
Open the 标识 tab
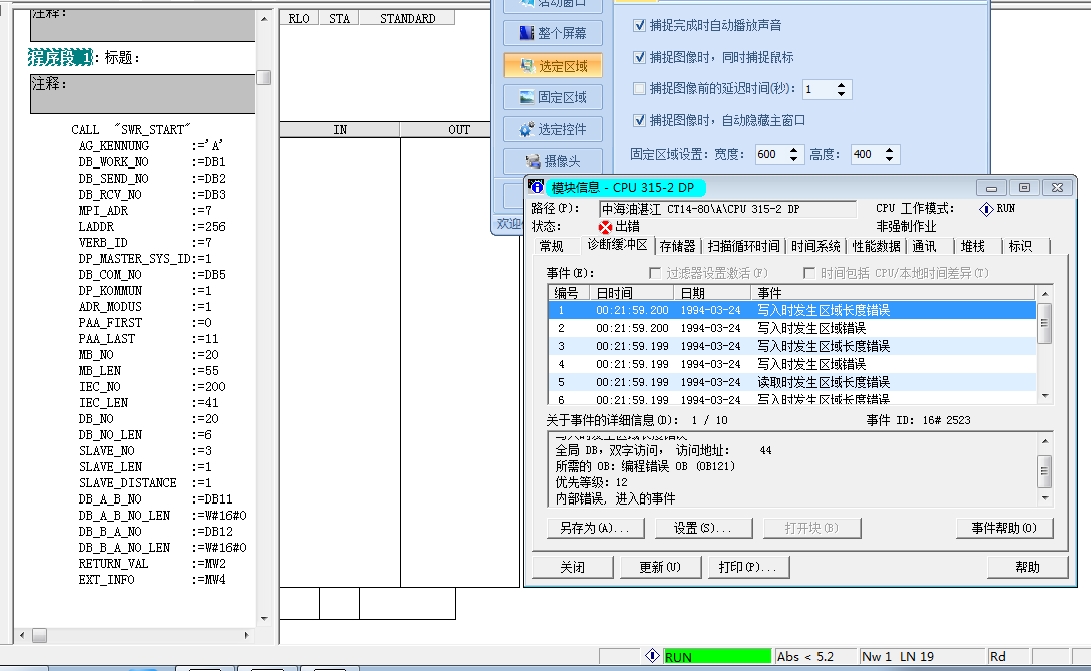(x=1020, y=246)
